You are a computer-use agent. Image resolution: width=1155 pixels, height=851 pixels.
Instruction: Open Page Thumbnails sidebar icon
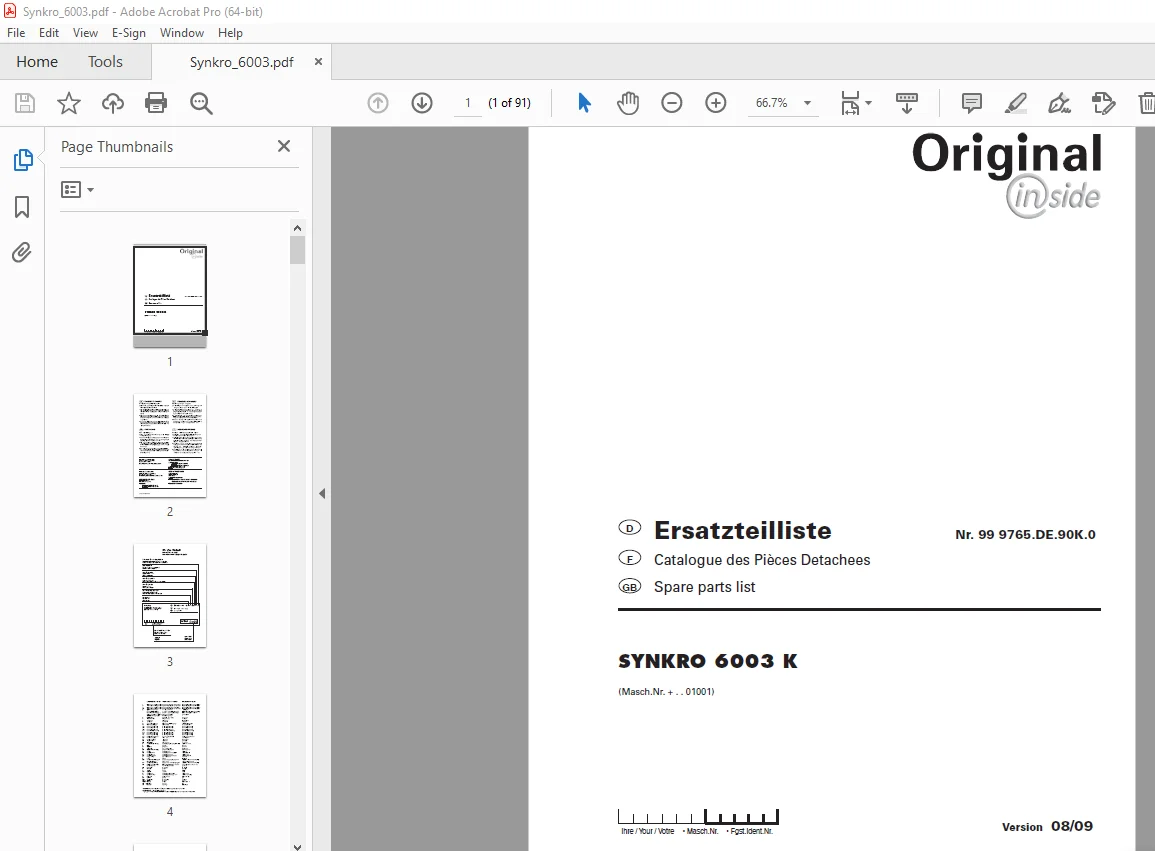tap(23, 160)
